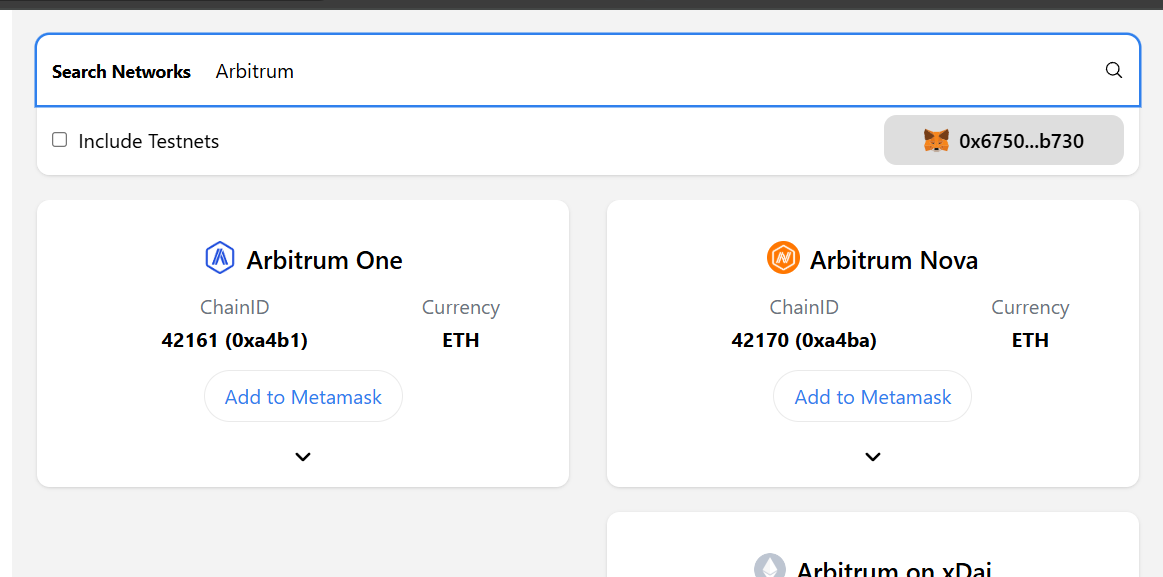Click the Arbitrum Nova orange logo icon

point(783,258)
